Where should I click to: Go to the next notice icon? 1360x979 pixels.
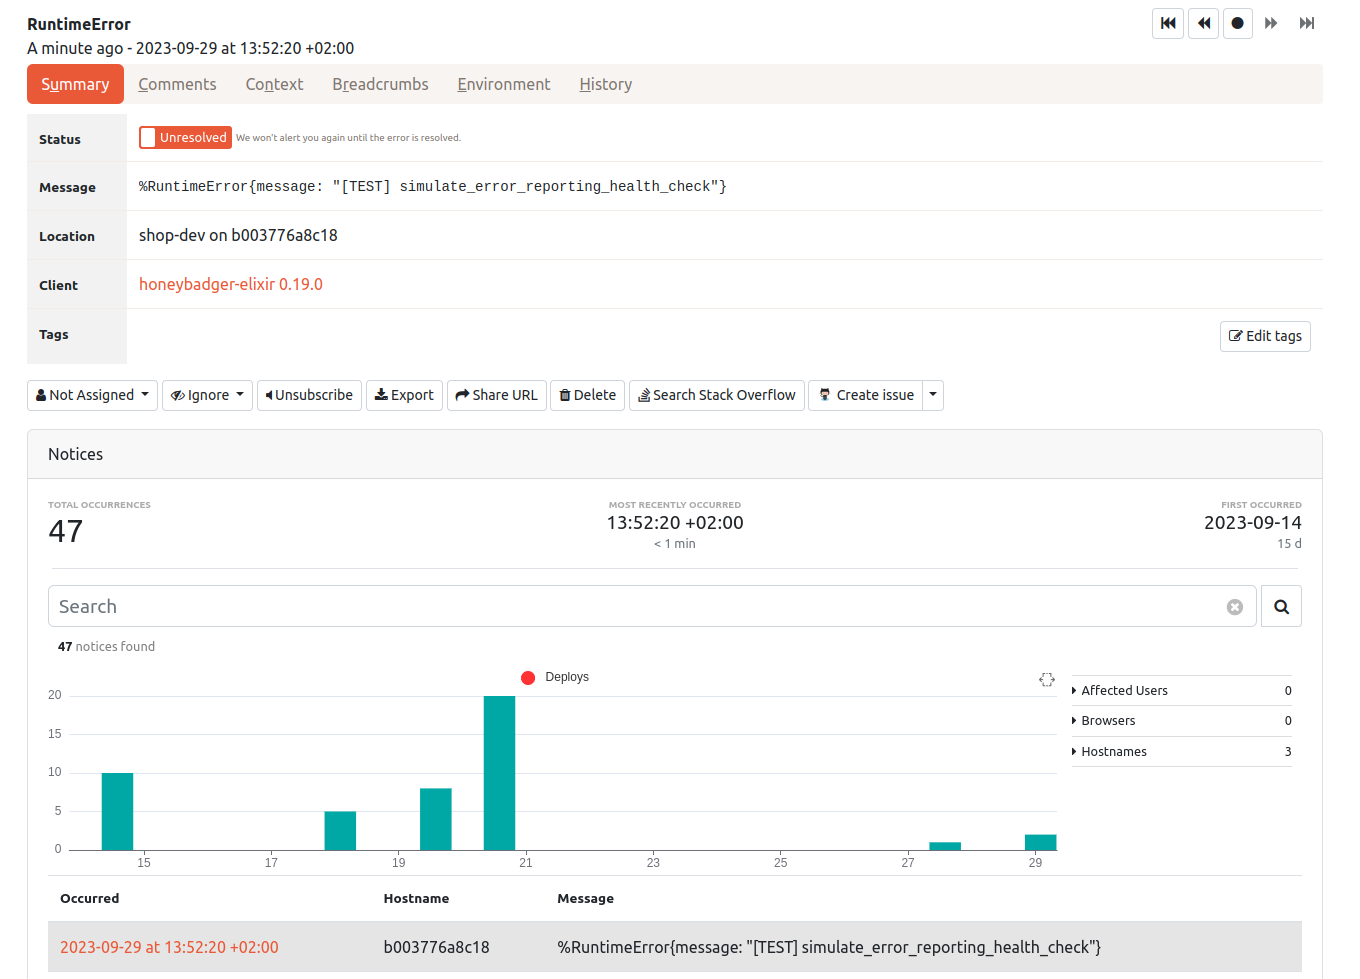pos(1271,23)
